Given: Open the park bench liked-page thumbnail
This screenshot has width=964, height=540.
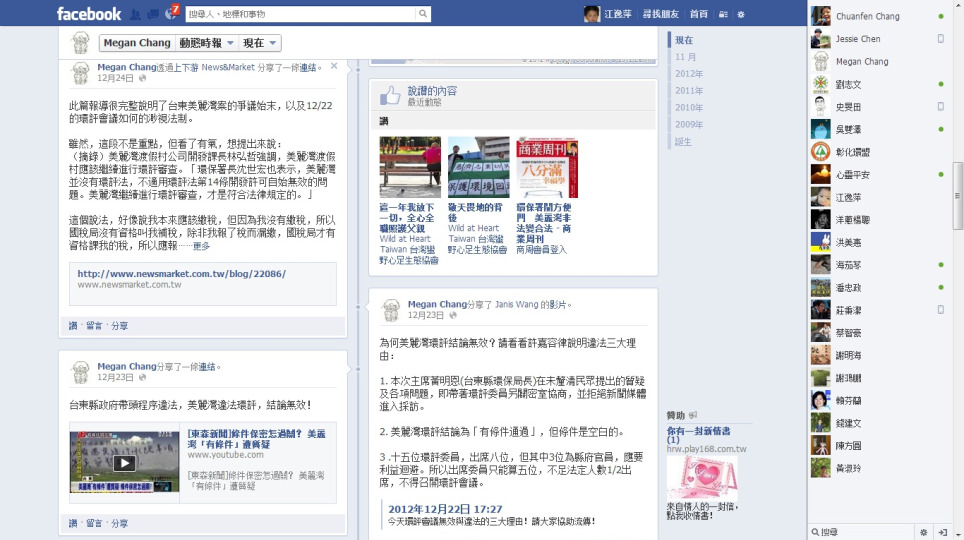Looking at the screenshot, I should [x=410, y=167].
